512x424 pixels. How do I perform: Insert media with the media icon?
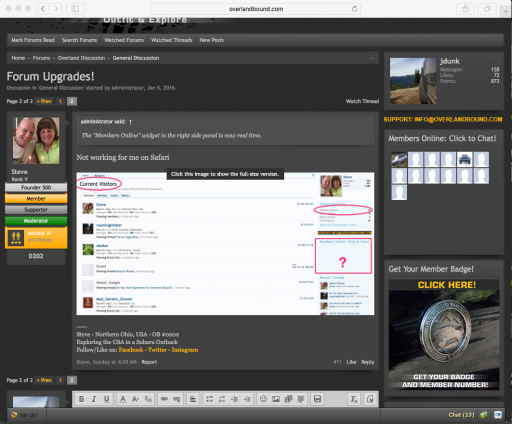point(288,399)
